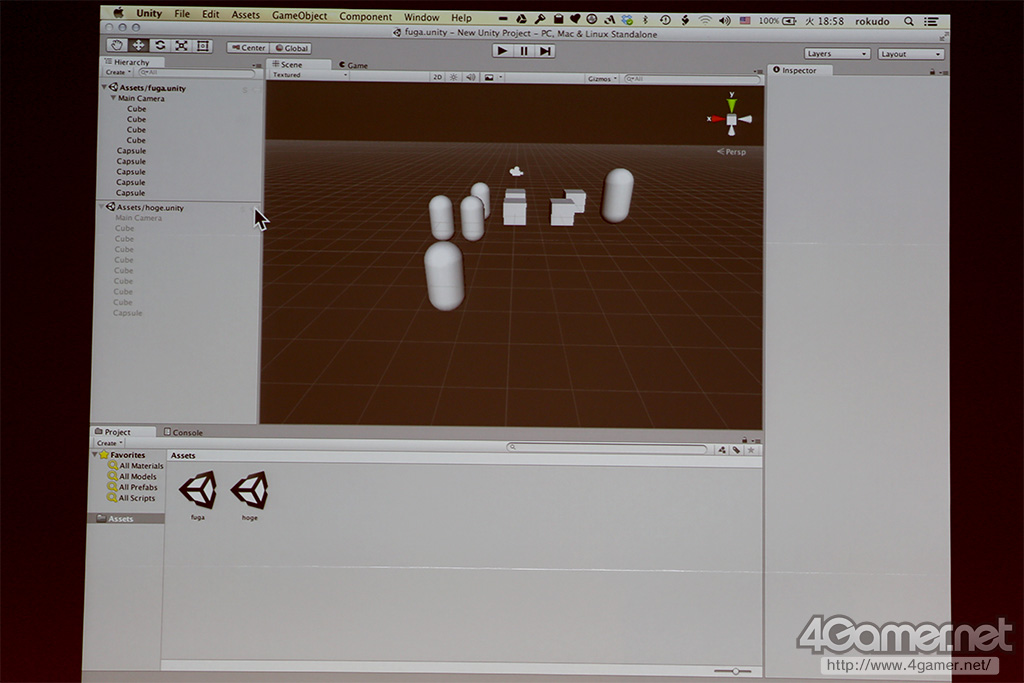The image size is (1024, 683).
Task: Toggle 2D scene view mode
Action: coord(438,77)
